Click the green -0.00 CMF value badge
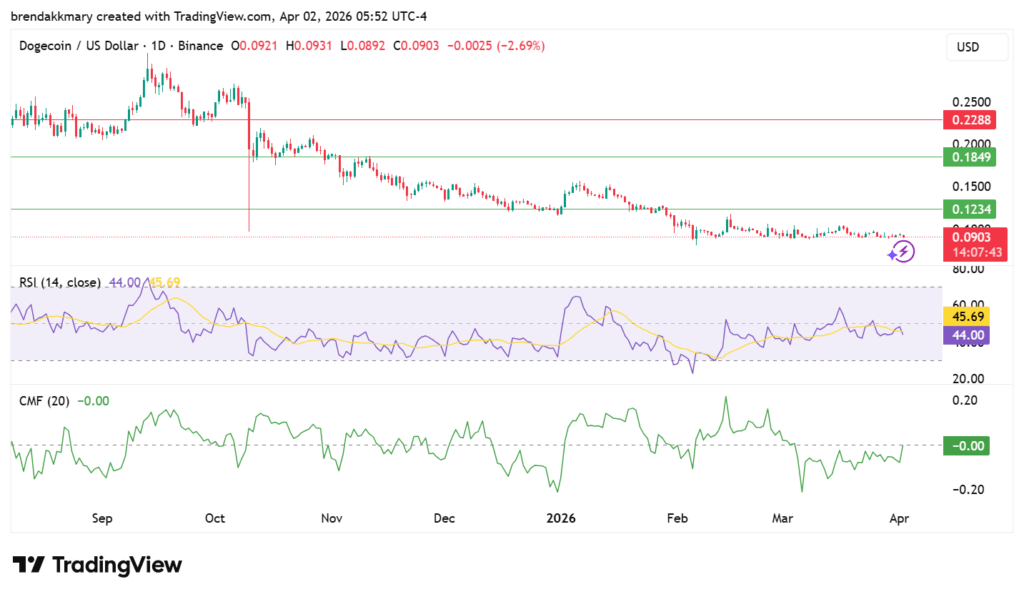 coord(966,446)
